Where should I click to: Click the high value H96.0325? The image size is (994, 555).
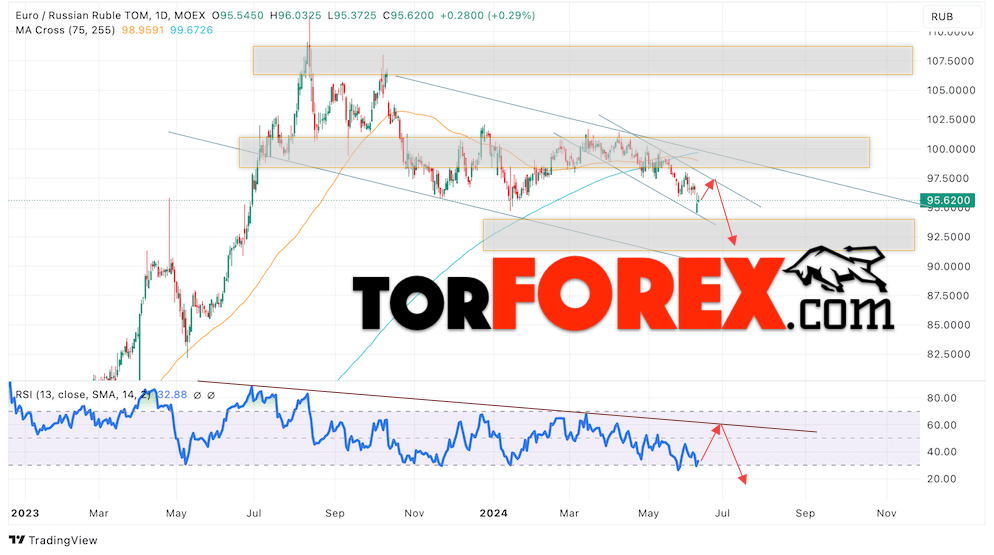click(295, 15)
